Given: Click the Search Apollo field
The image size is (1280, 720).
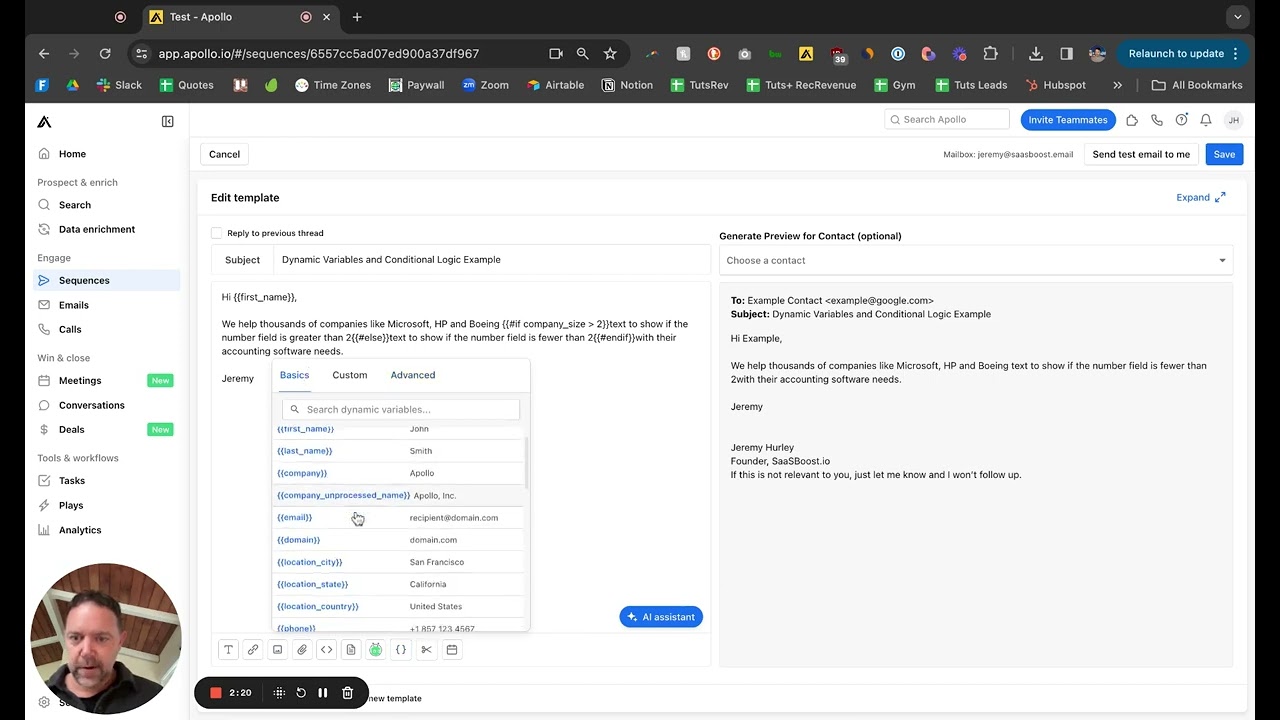Looking at the screenshot, I should tap(947, 120).
